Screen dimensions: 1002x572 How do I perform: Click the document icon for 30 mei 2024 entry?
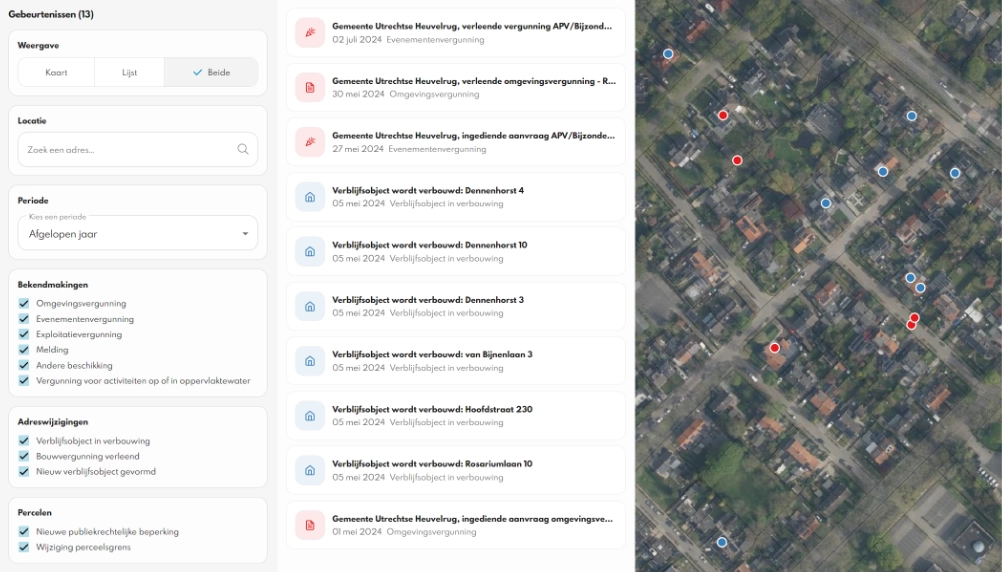tap(310, 88)
